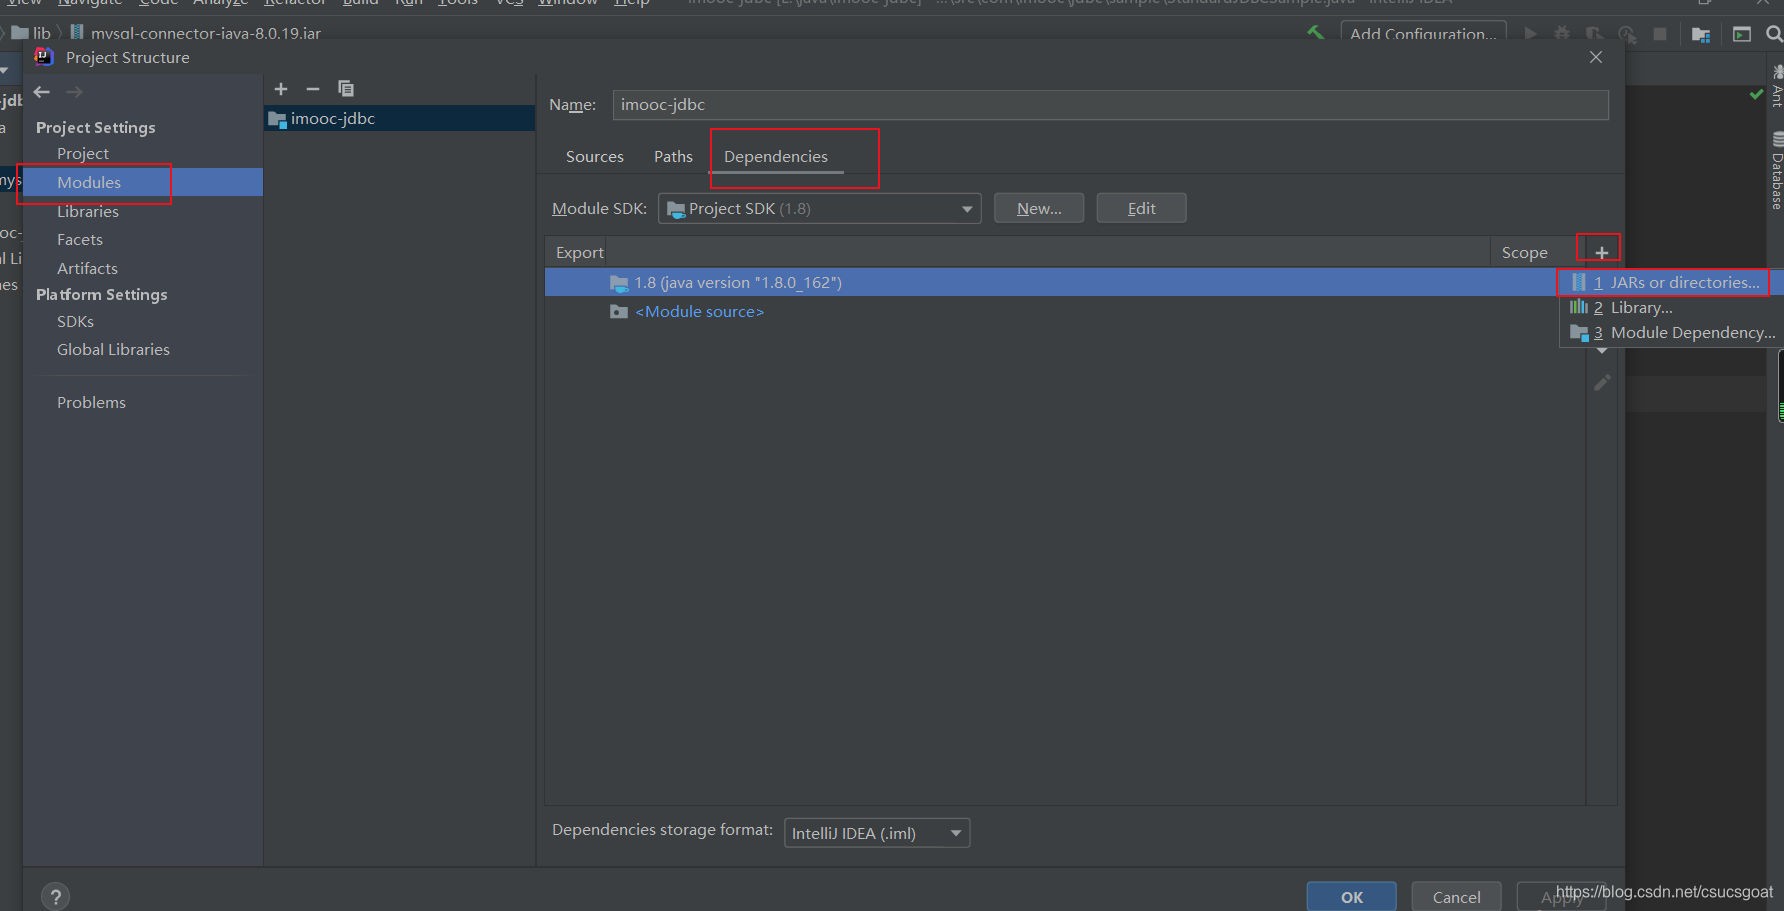Click the Cancel button

coord(1456,897)
